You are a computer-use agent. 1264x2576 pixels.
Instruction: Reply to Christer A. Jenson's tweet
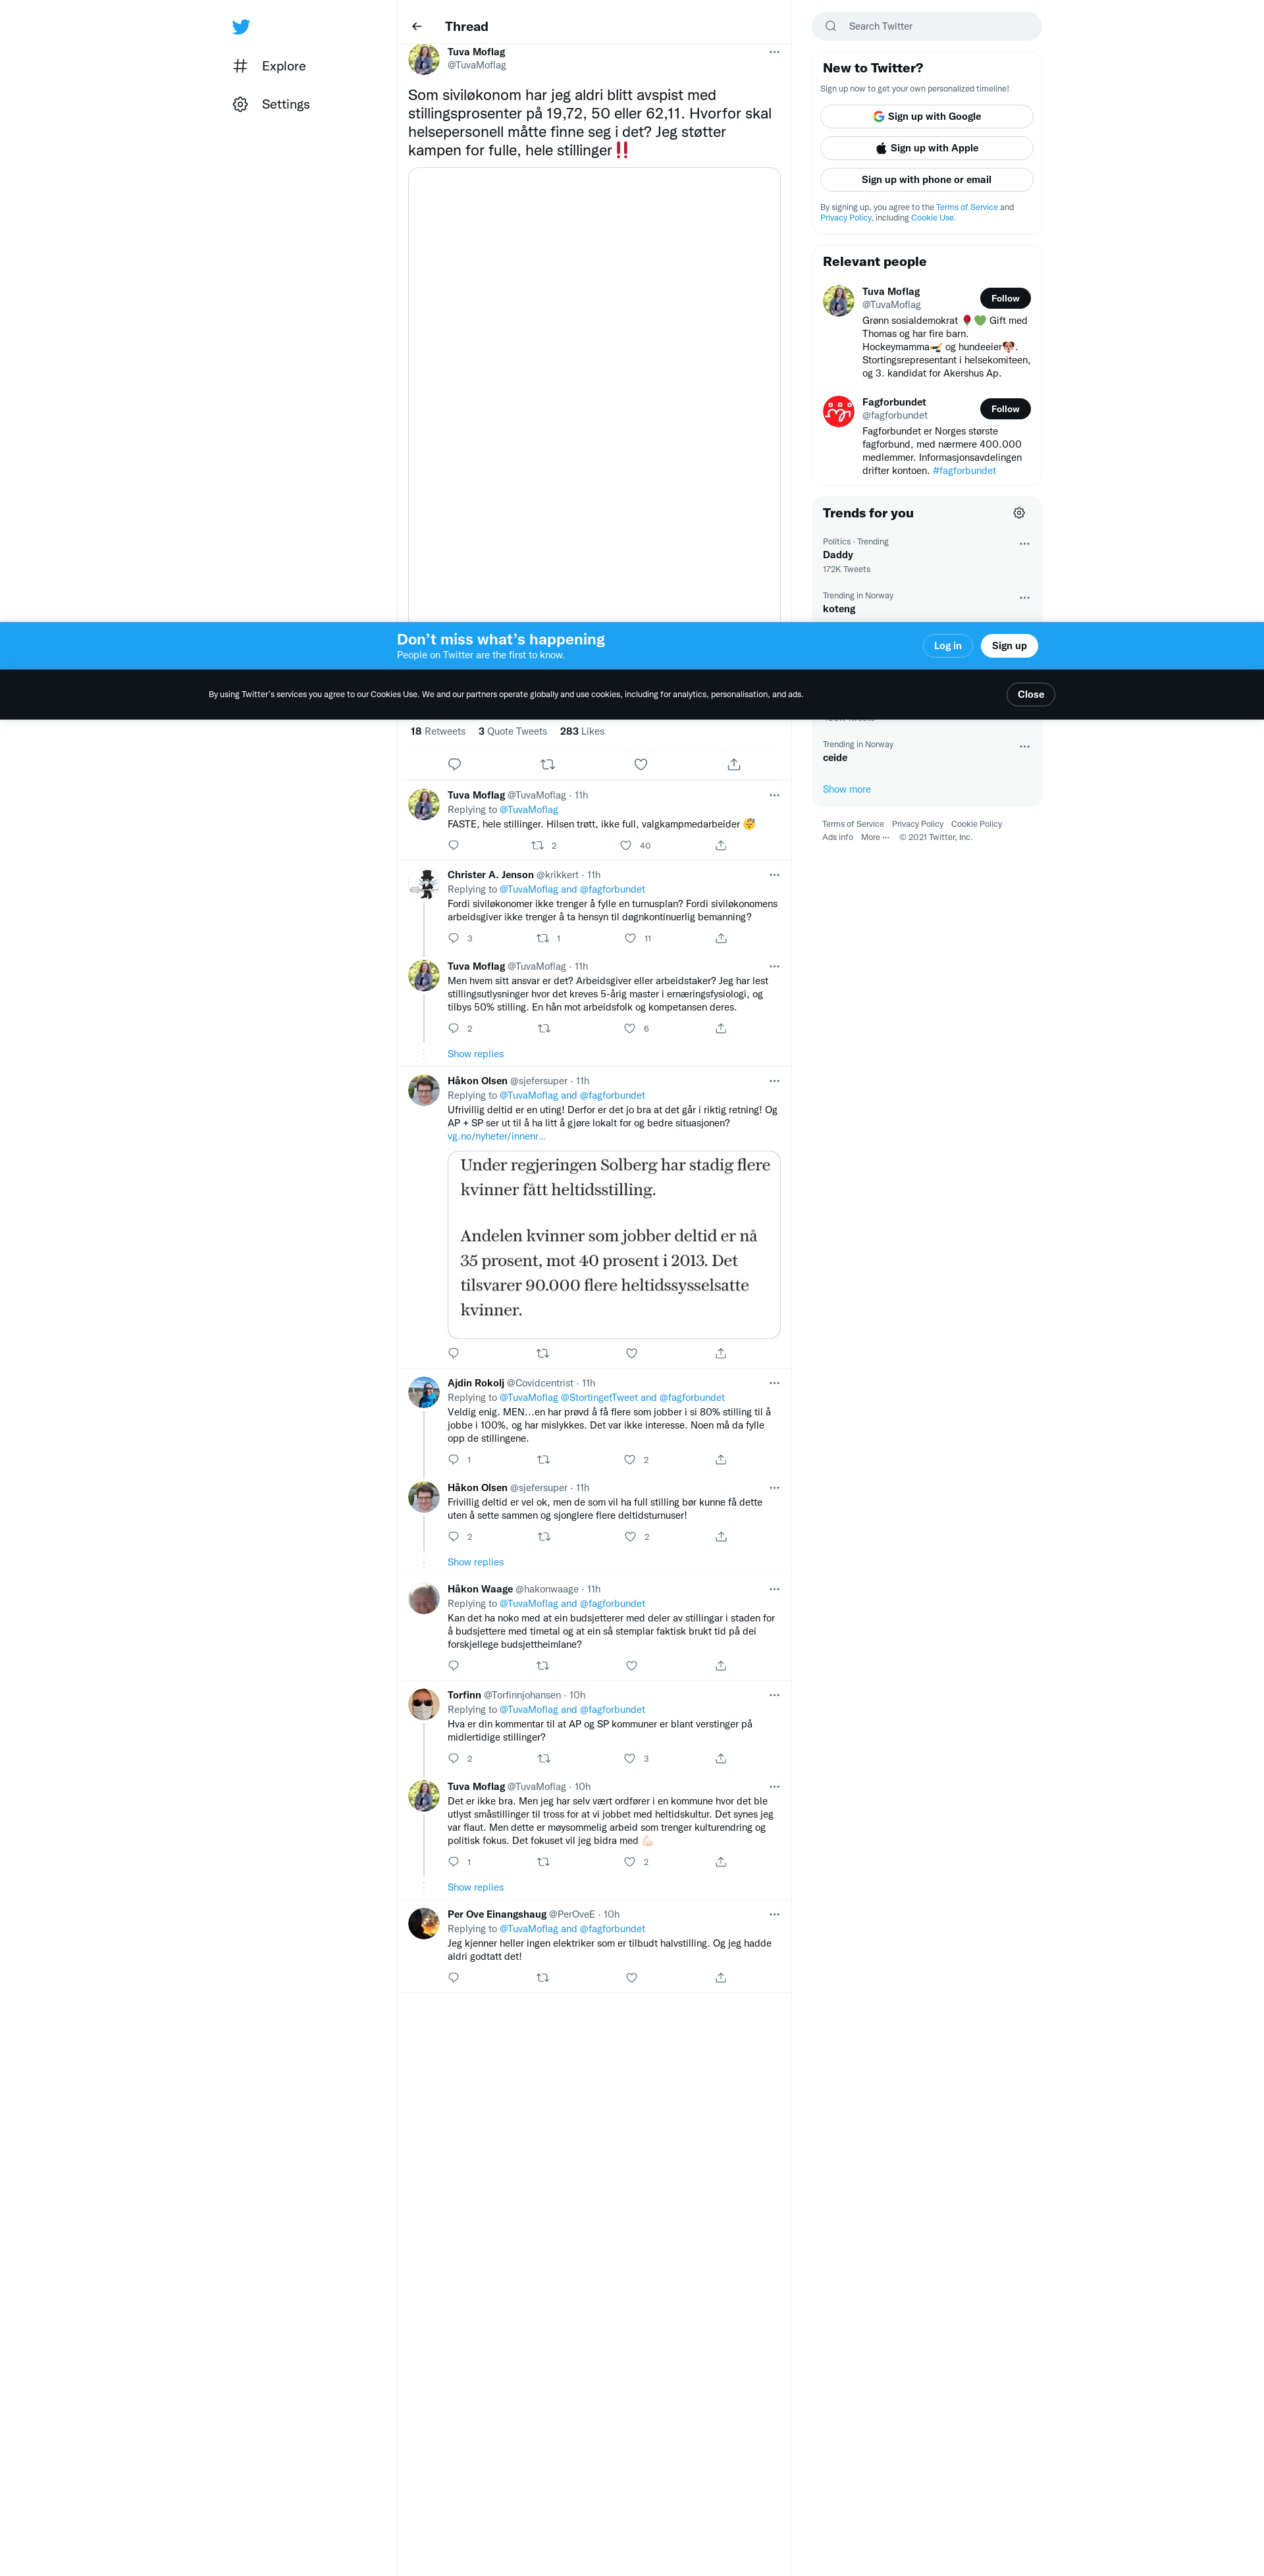454,939
